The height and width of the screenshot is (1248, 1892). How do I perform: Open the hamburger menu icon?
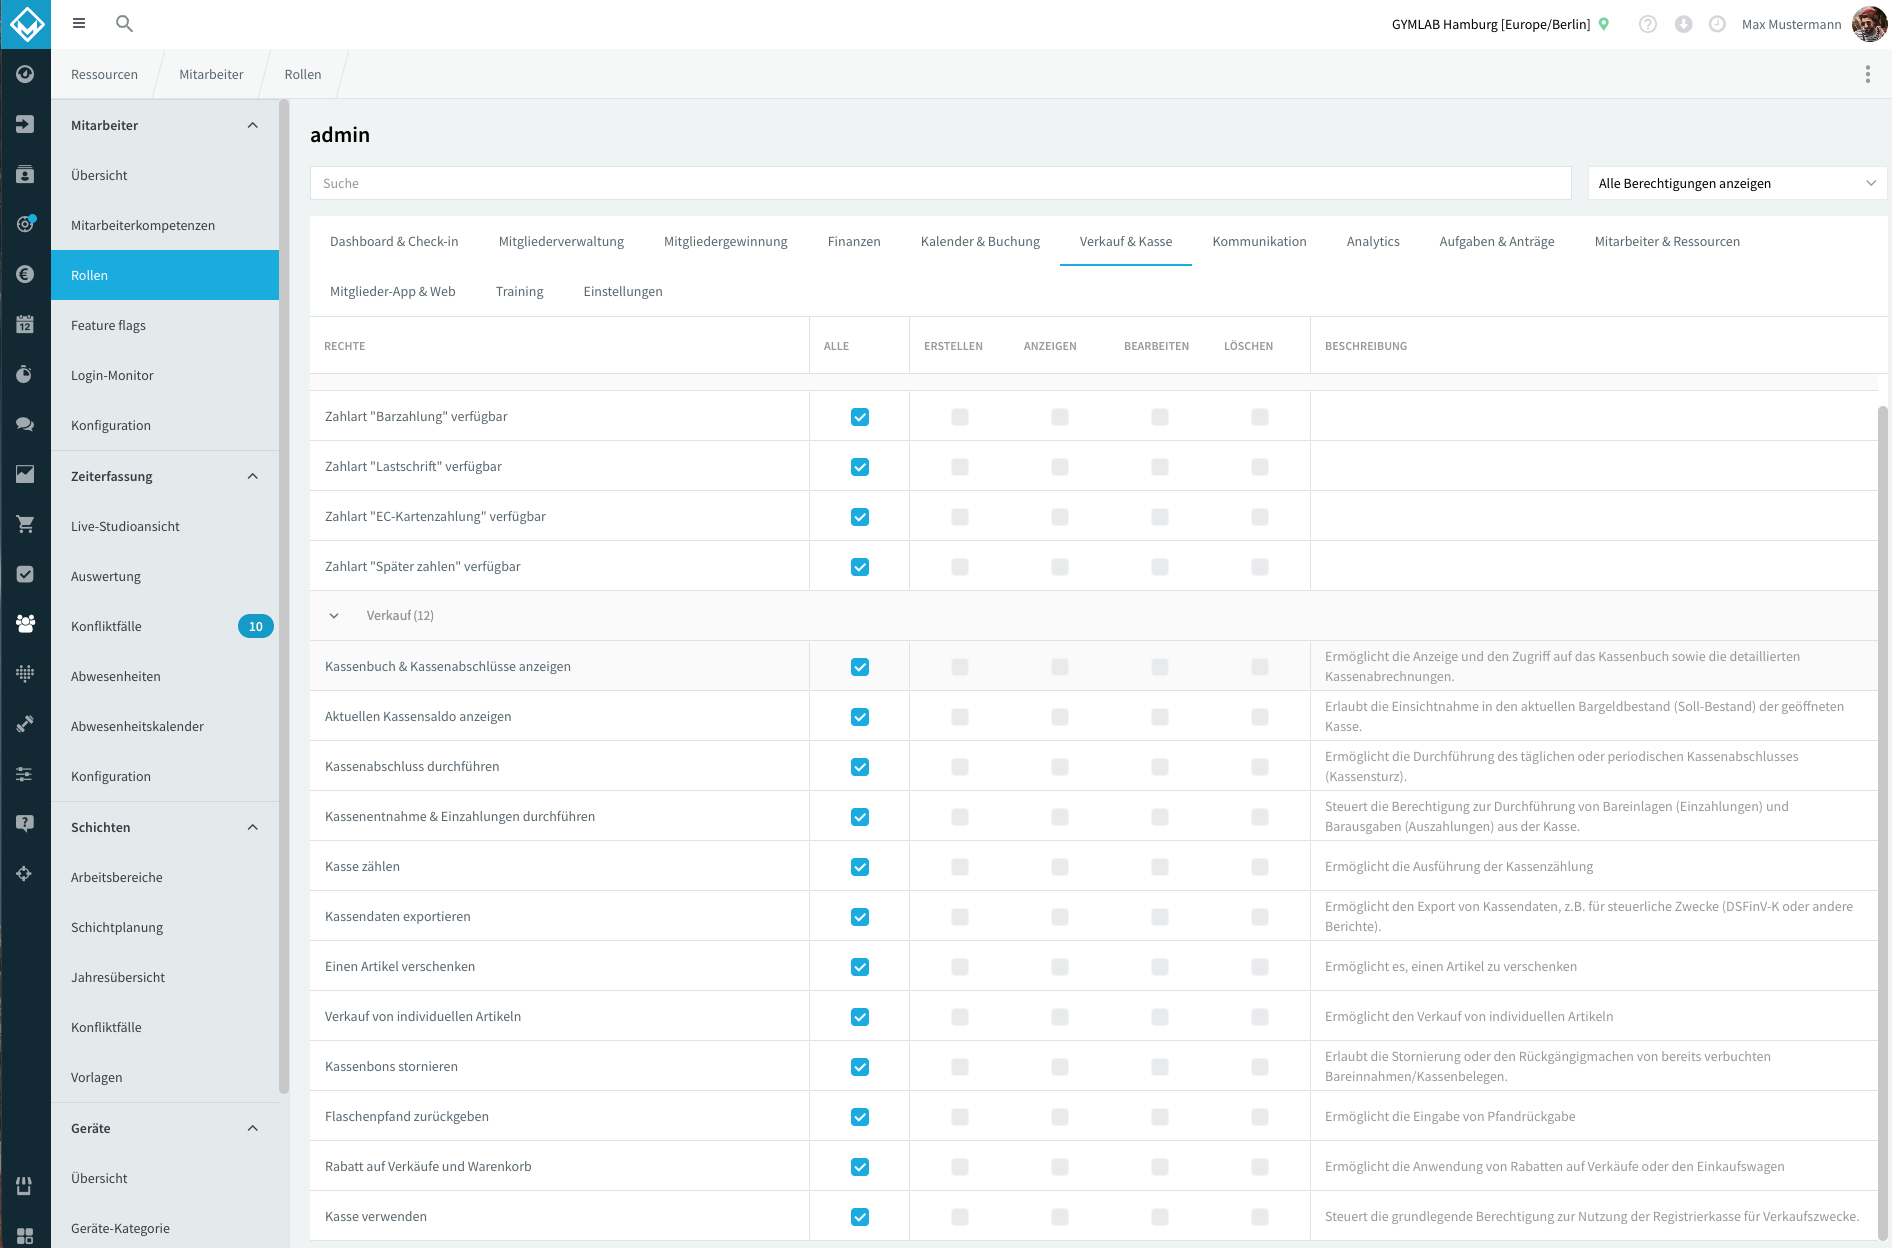point(79,23)
